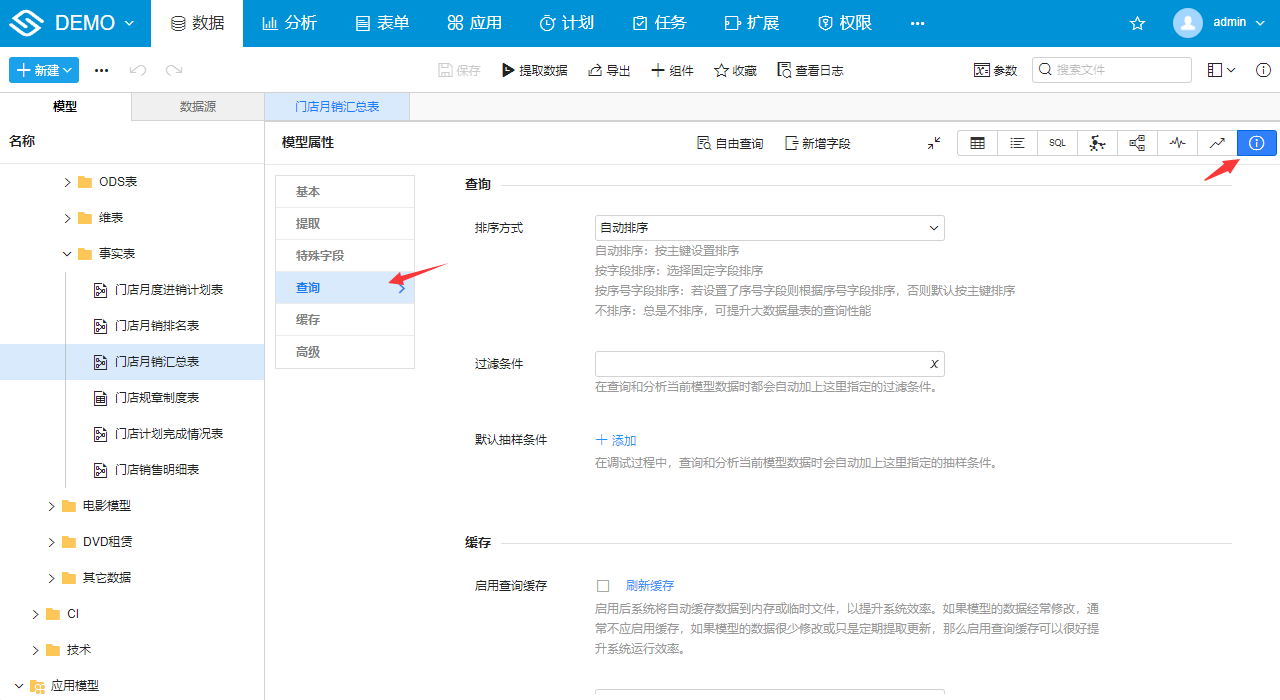Click the collapse panel arrows icon
Screen dimensions: 1280x700
coord(933,143)
